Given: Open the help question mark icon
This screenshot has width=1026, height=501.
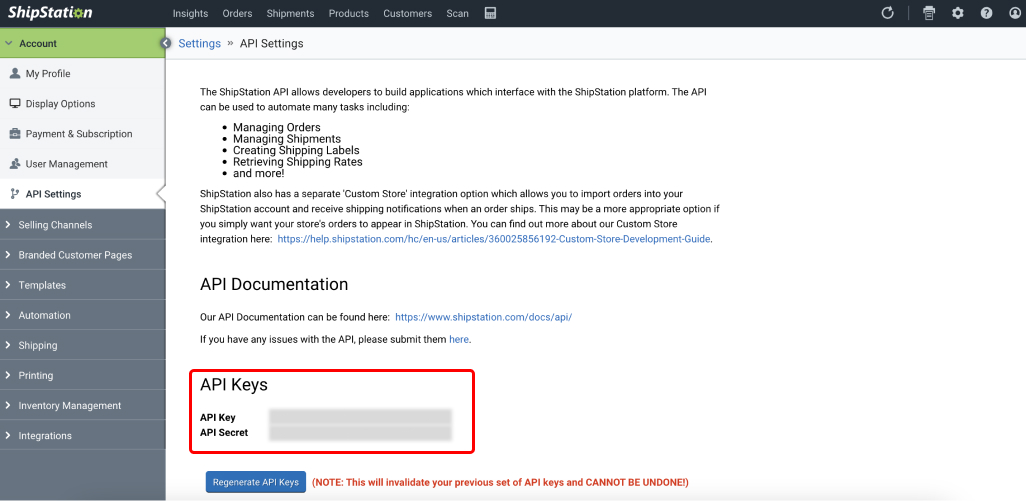Looking at the screenshot, I should pos(987,13).
